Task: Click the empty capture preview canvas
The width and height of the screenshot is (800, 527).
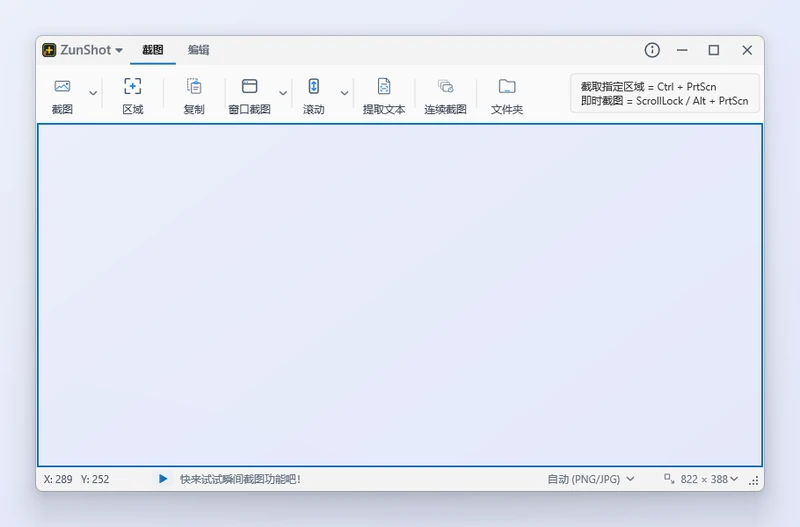Action: 400,295
